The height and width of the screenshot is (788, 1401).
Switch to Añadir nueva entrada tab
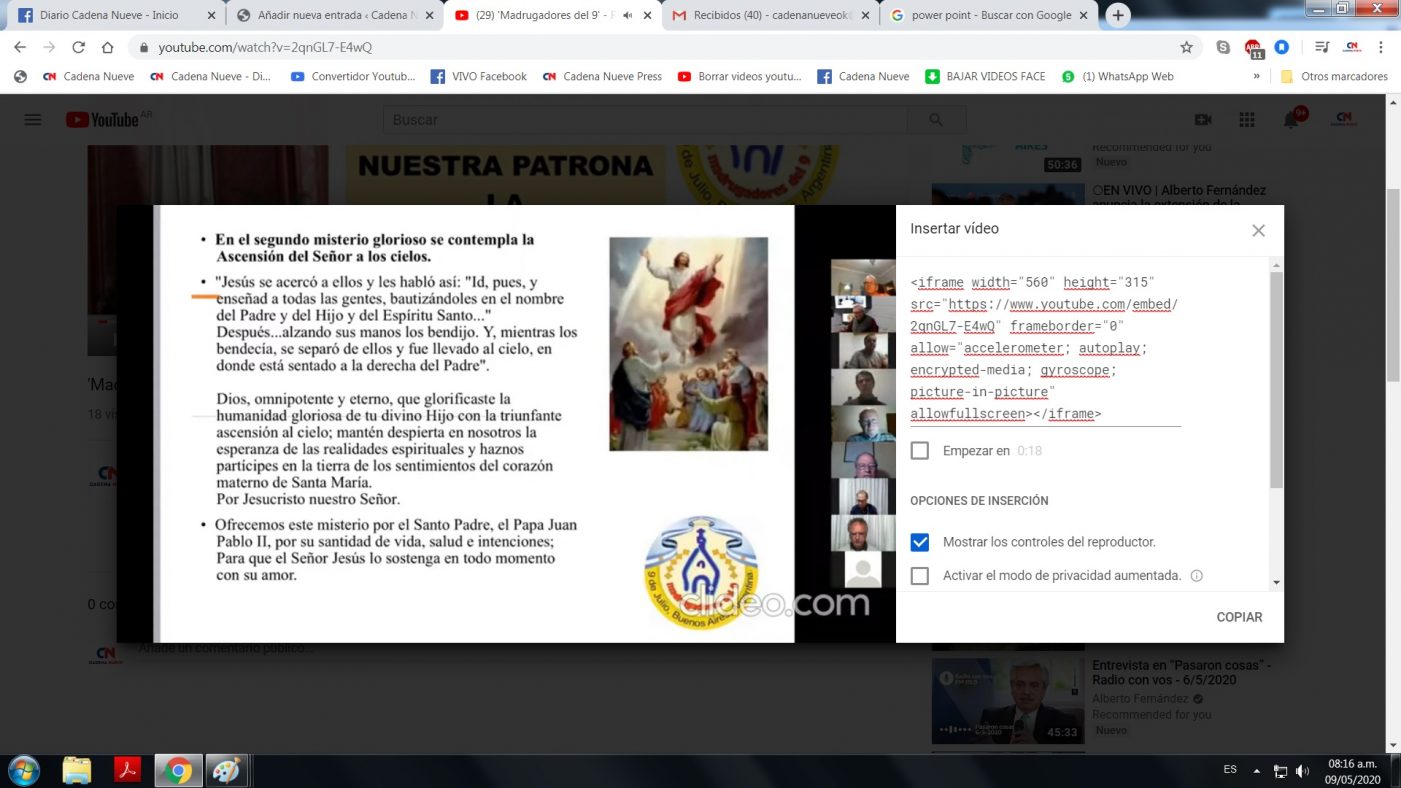point(335,15)
